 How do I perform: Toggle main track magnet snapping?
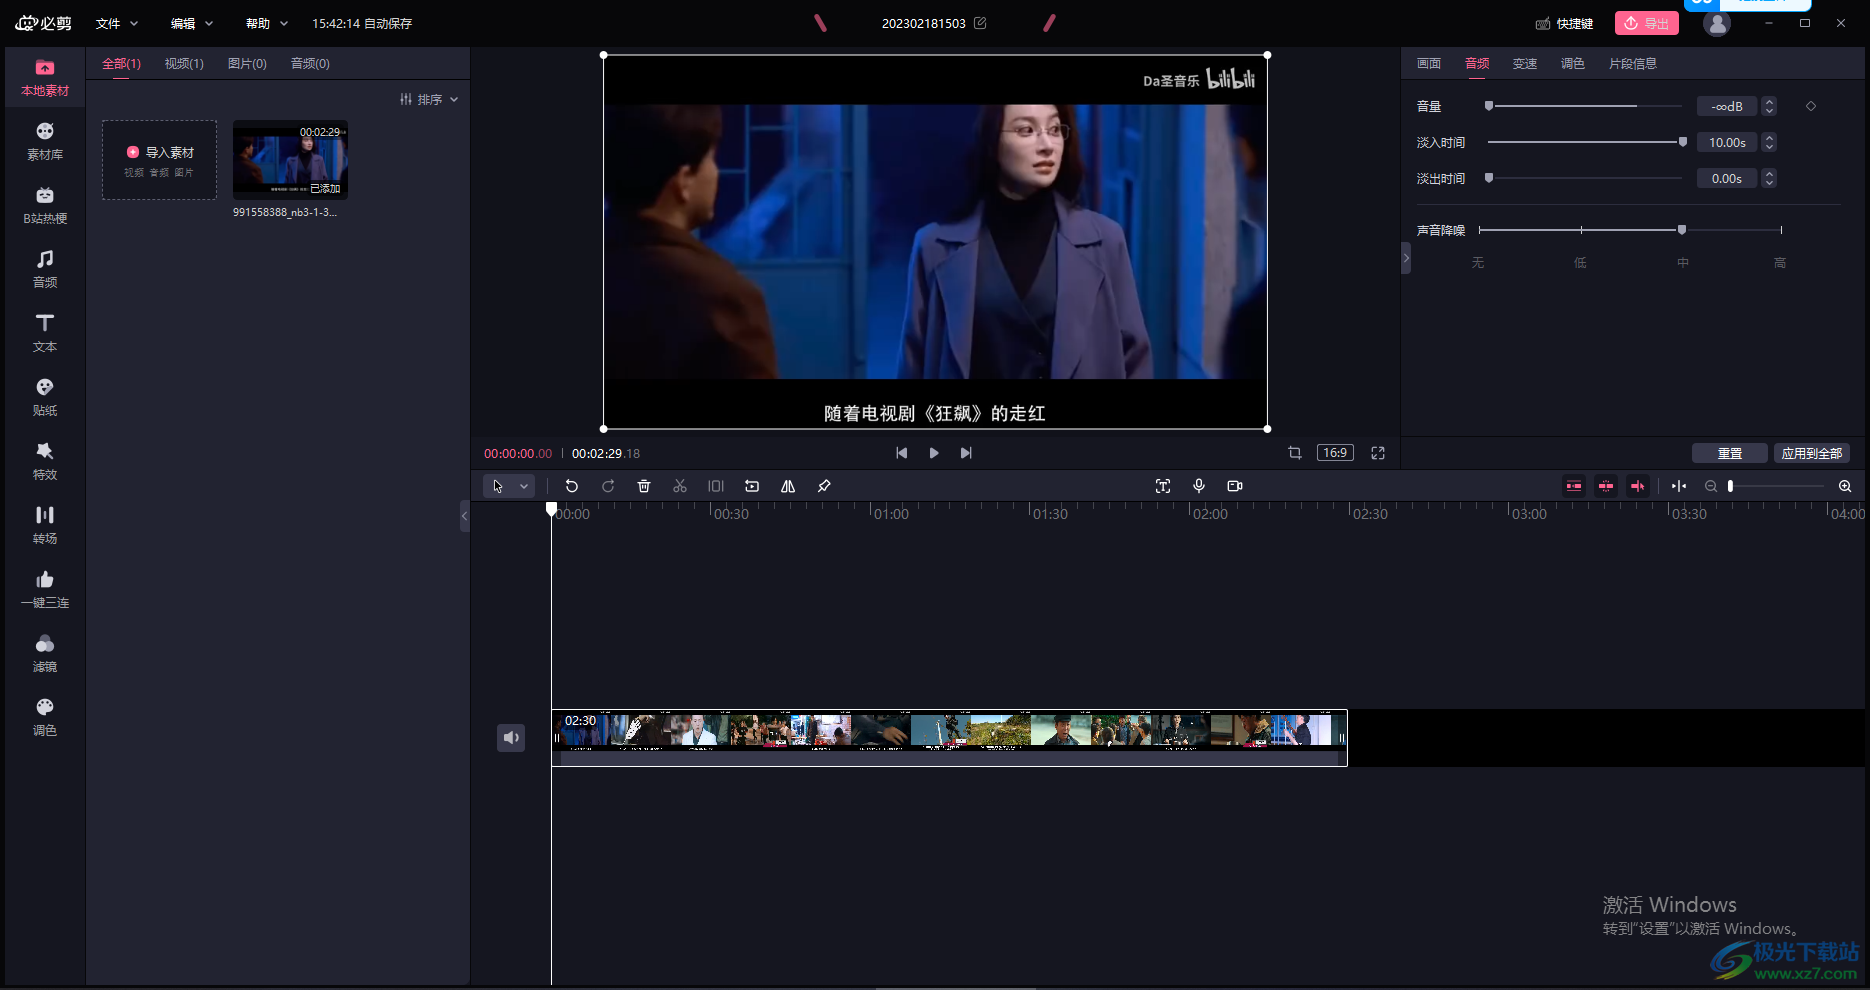(x=1574, y=486)
